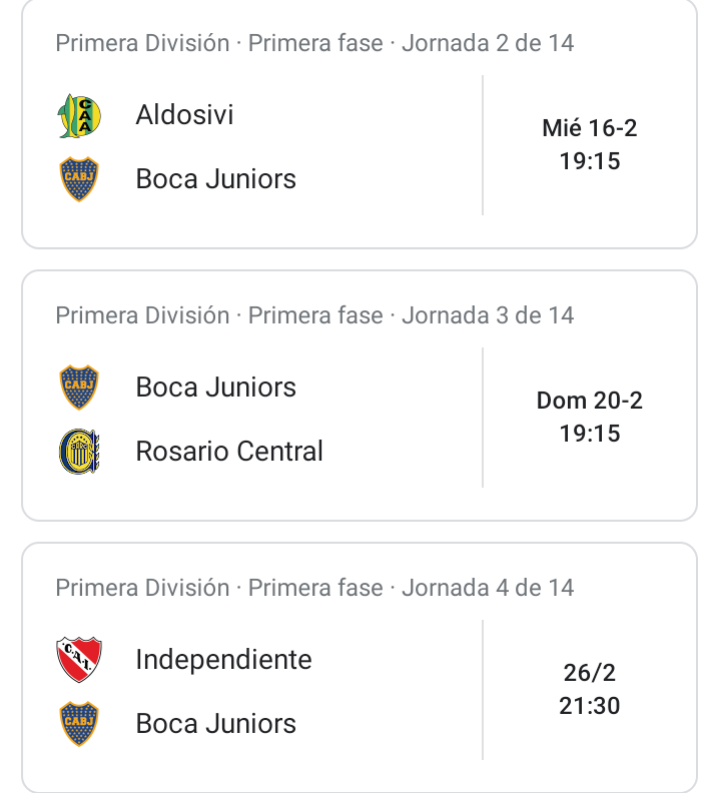Image resolution: width=719 pixels, height=793 pixels.
Task: Open Boca Juniors name above Rosario Central
Action: coord(216,387)
